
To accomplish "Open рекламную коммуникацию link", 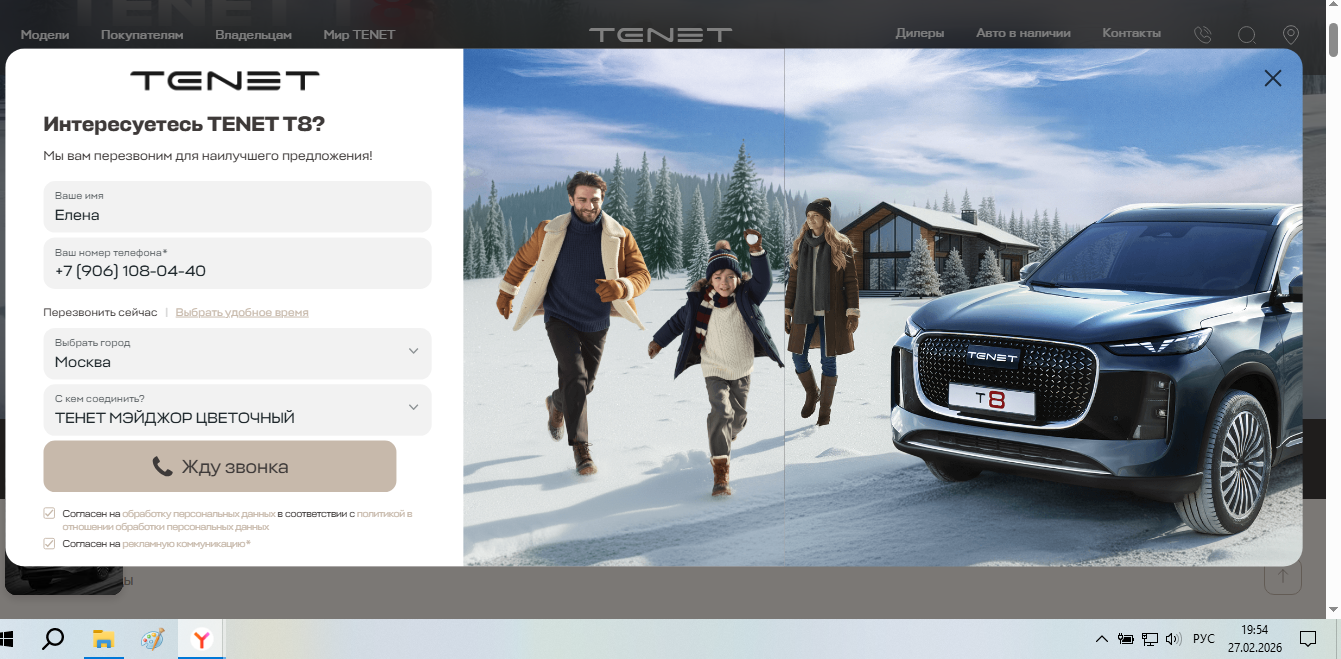I will pos(184,543).
